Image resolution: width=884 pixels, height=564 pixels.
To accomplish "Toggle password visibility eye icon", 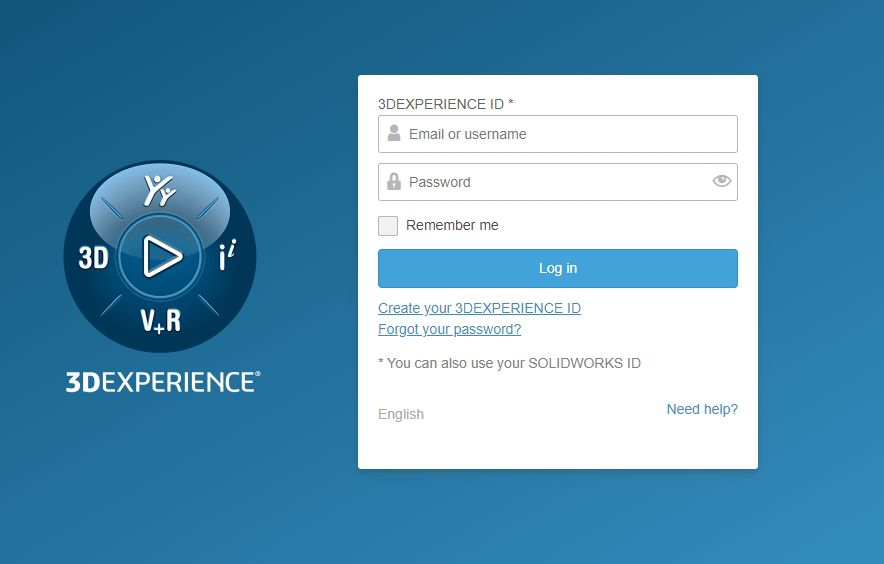I will coord(722,181).
